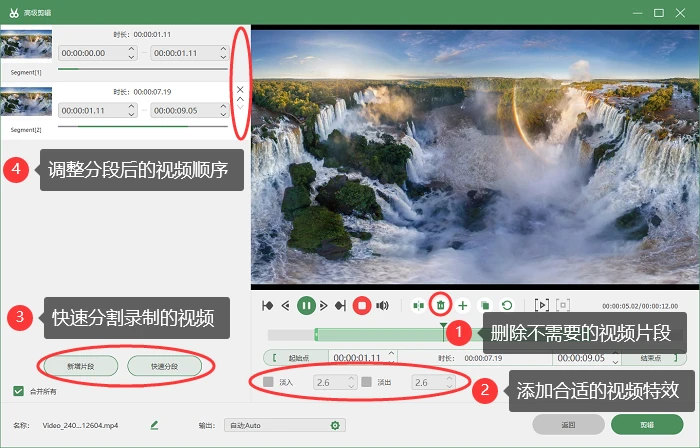The width and height of the screenshot is (700, 448).
Task: Click the circular reset arrow icon
Action: coord(507,306)
